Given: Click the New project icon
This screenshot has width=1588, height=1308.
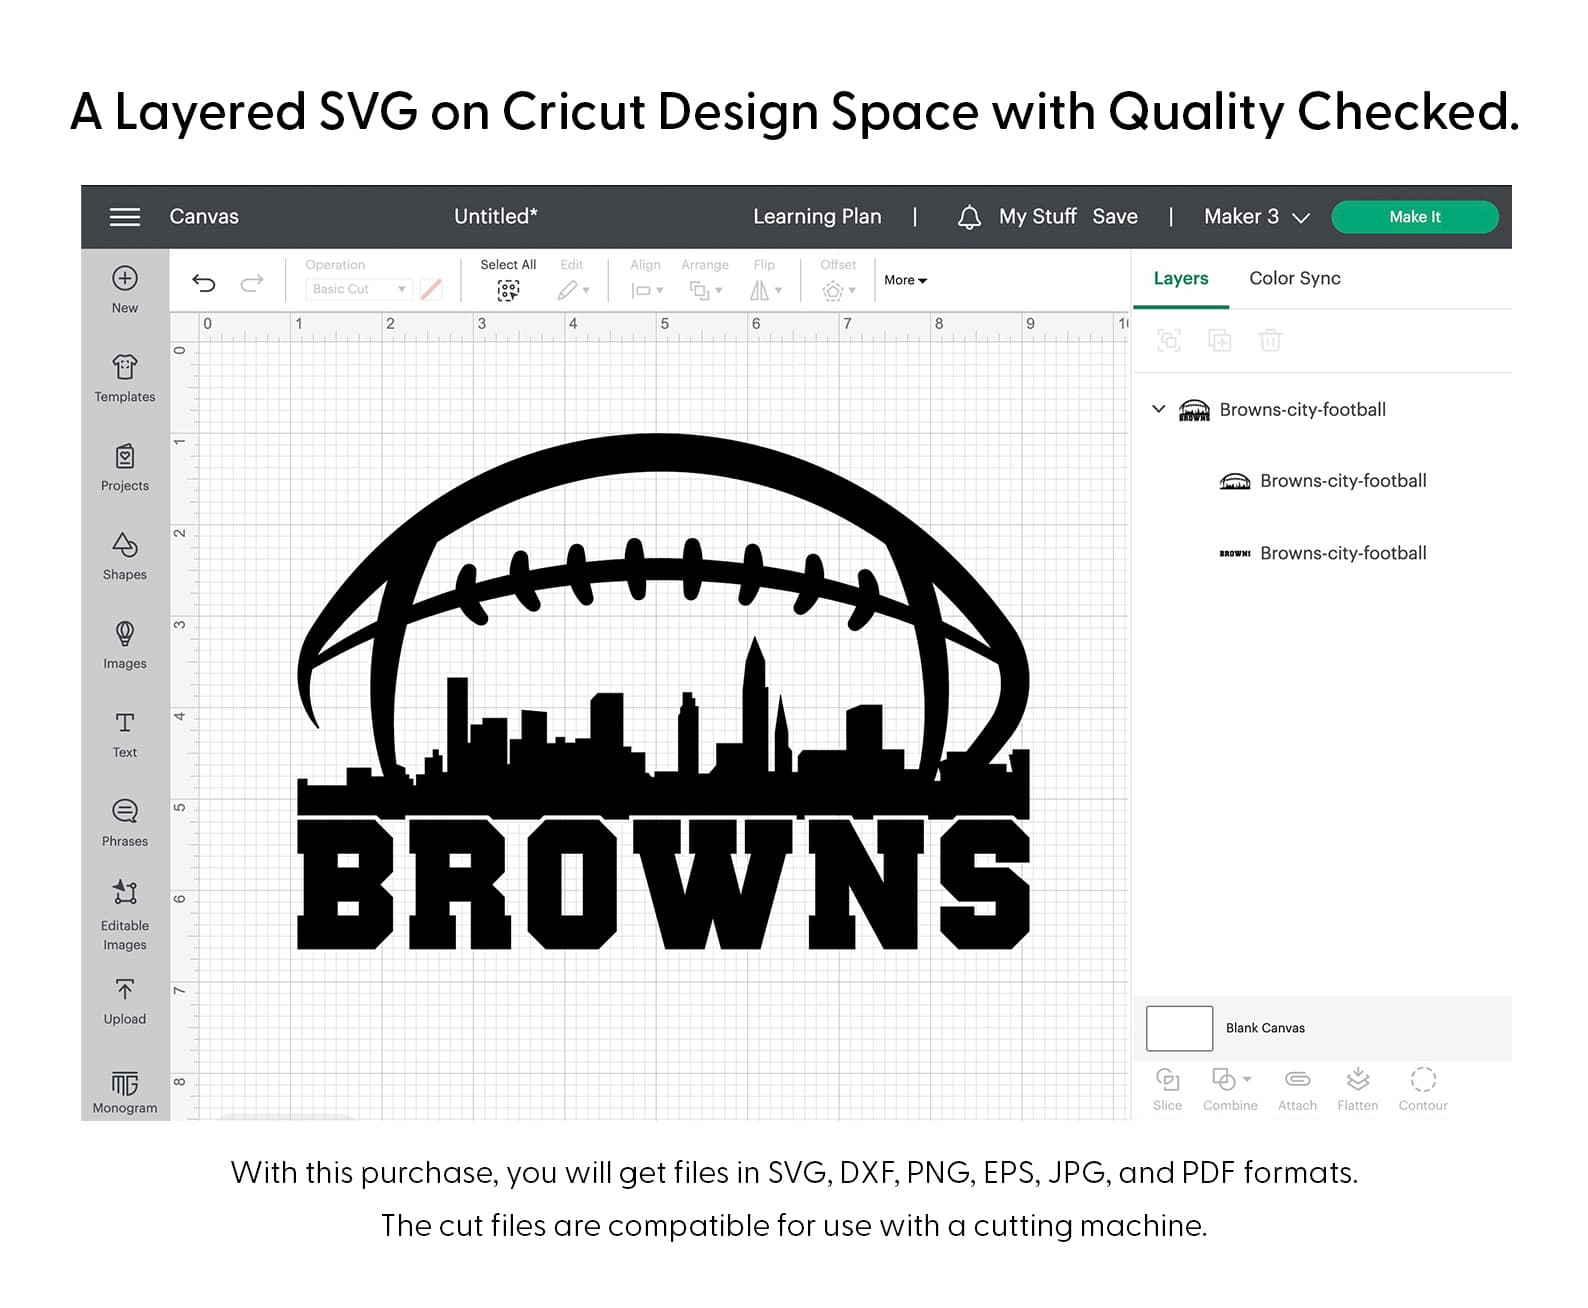Looking at the screenshot, I should [x=125, y=279].
